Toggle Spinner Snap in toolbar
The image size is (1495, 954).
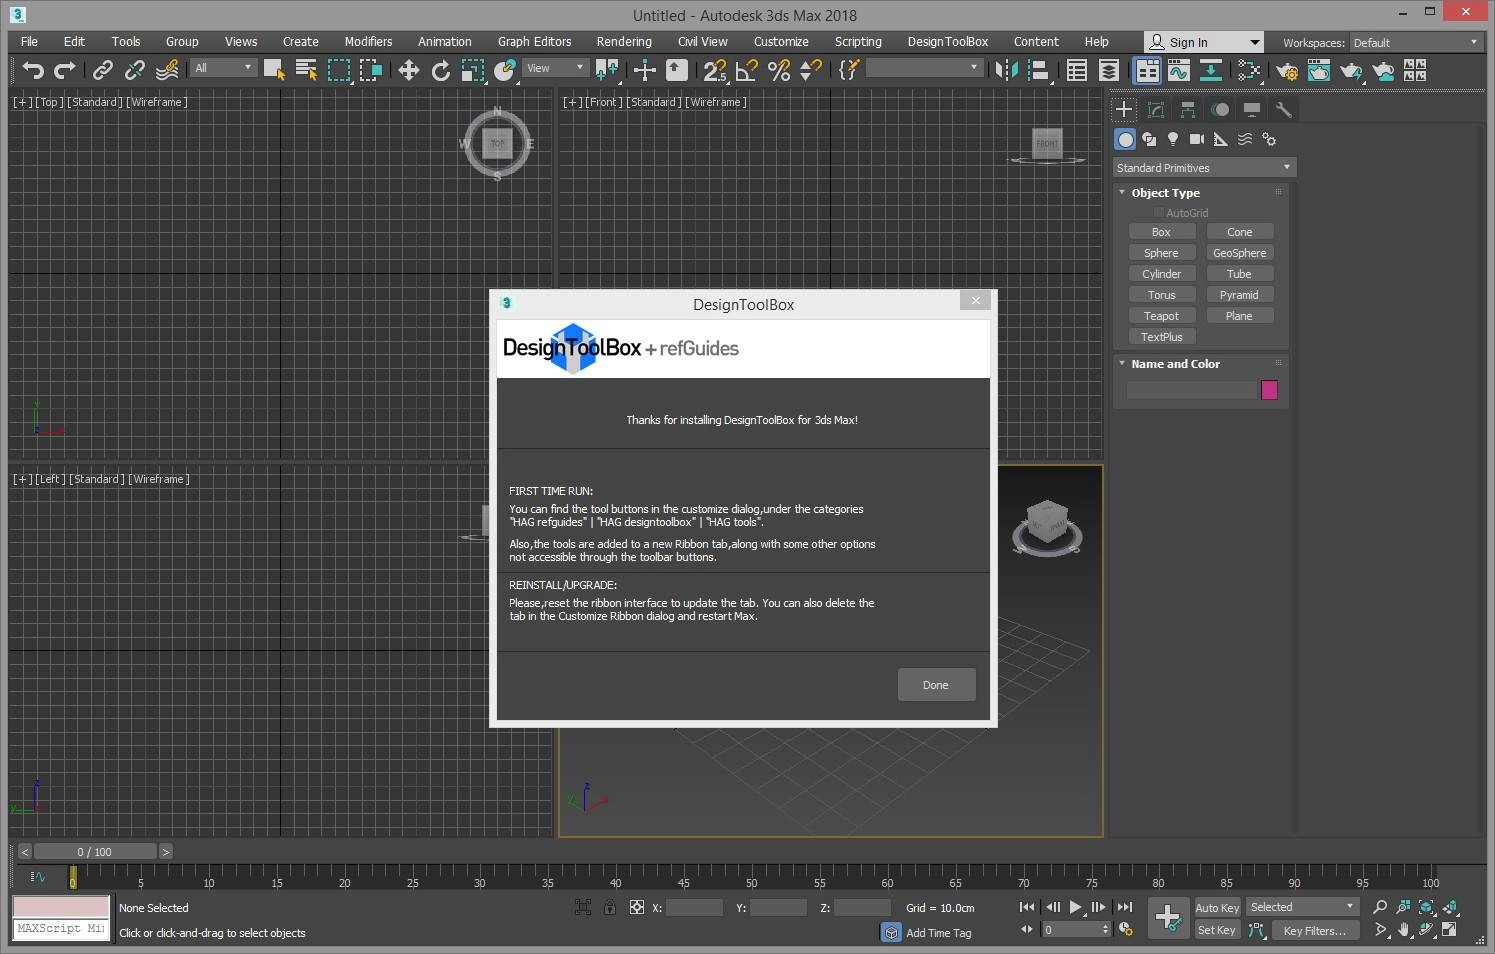[811, 70]
